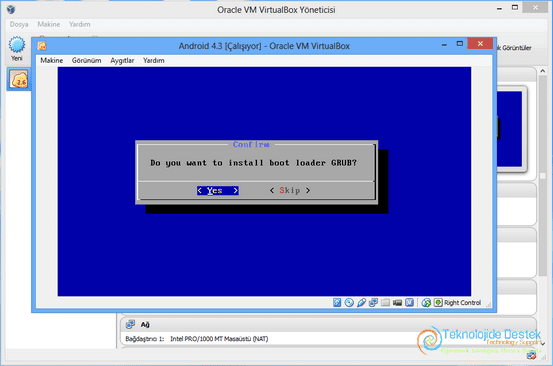Click the VirtualBox Manager title bar icon
Viewport: 553px width, 366px height.
[11, 10]
